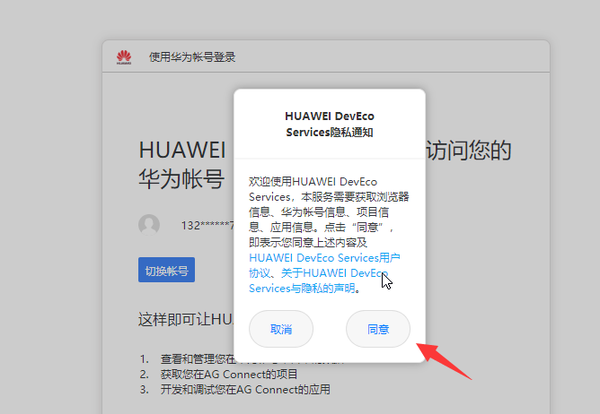Click the 取消 (Cancel) button
Screen dimensions: 600x414
point(281,329)
